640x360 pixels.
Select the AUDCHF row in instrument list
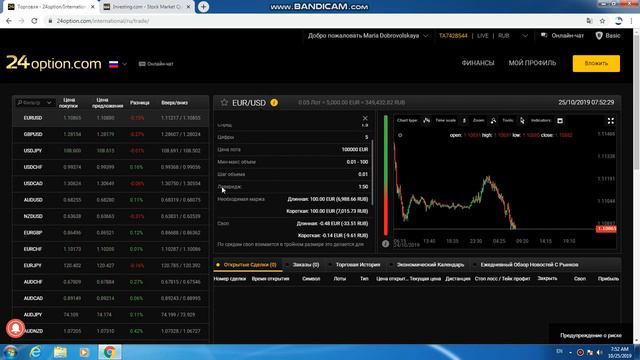point(111,282)
